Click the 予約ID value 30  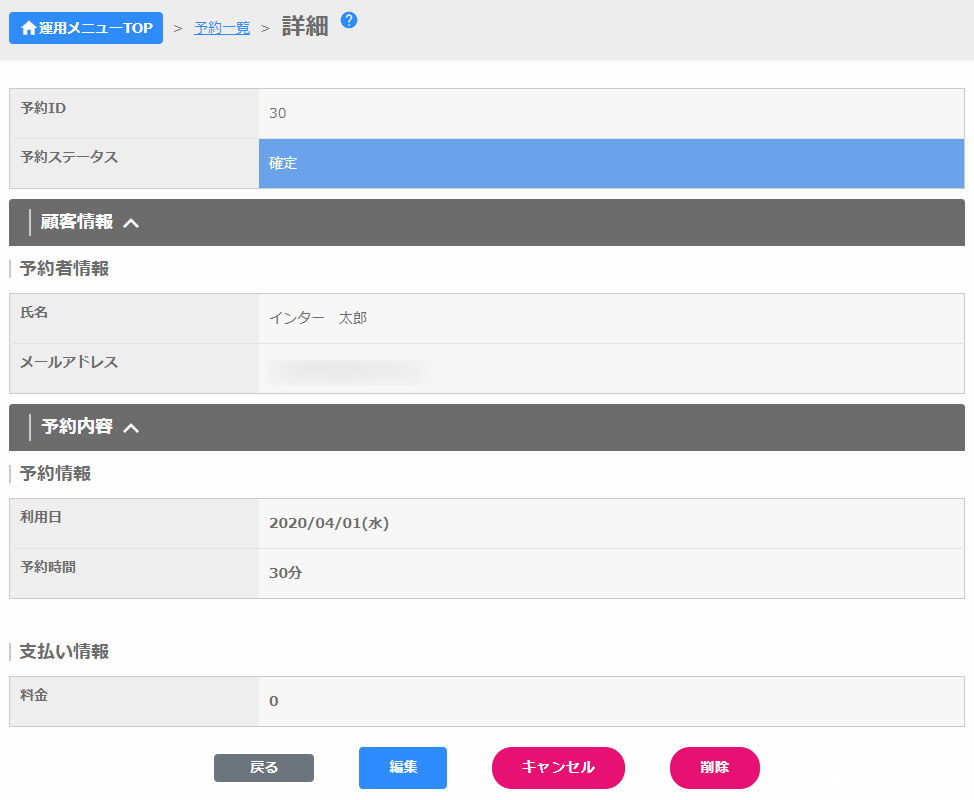[x=278, y=113]
